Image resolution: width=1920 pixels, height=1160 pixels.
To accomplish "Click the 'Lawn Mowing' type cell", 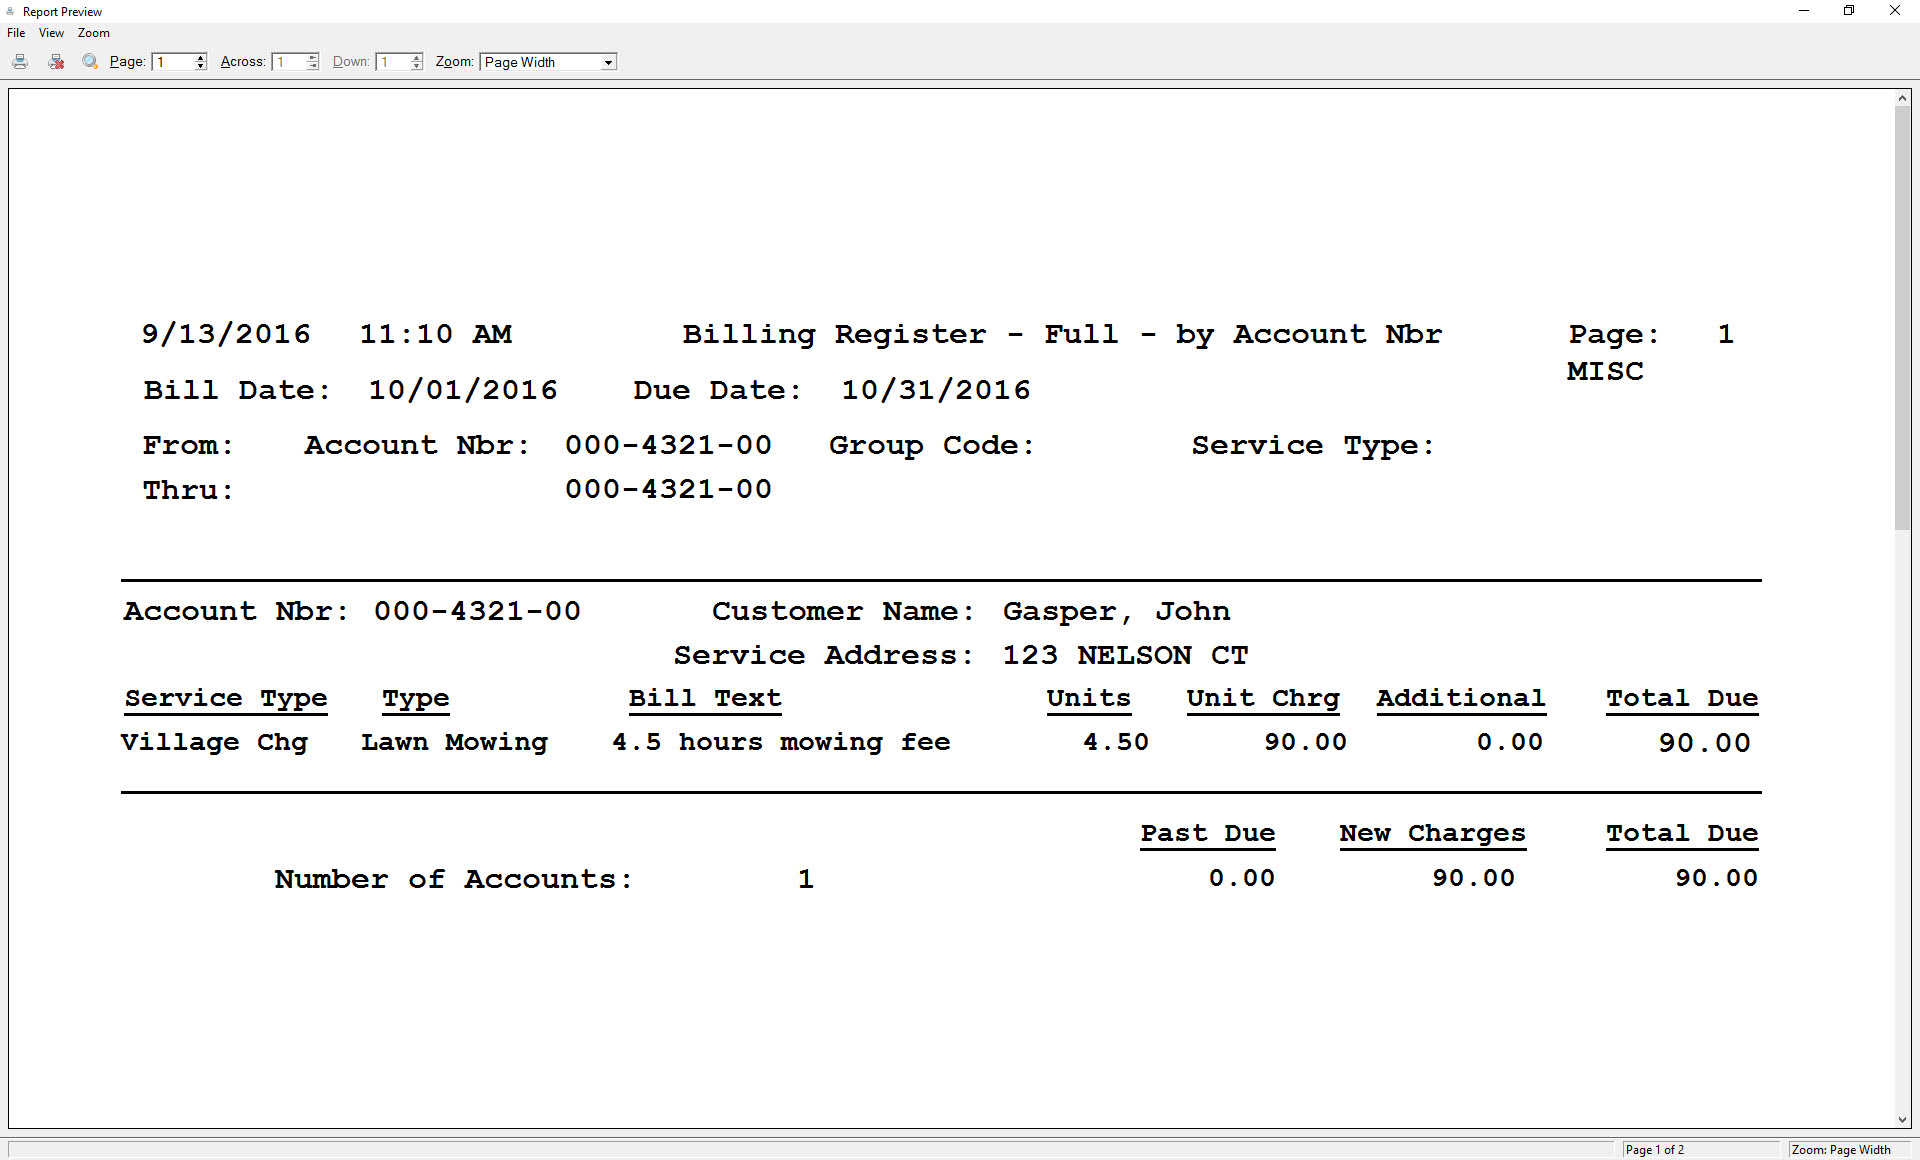I will pos(454,743).
